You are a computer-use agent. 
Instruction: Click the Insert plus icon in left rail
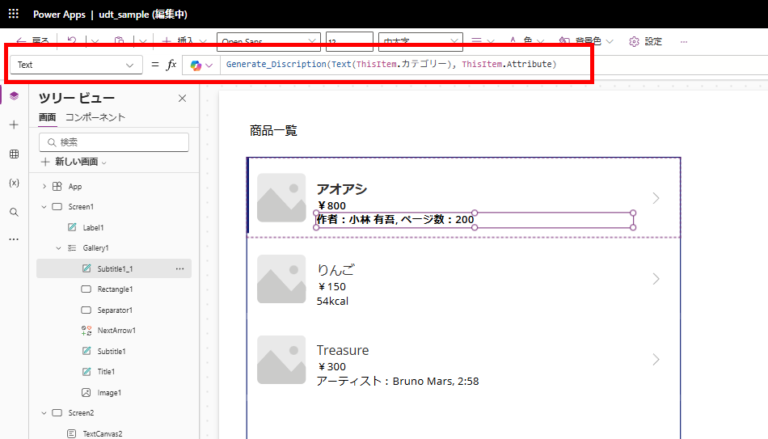click(13, 125)
